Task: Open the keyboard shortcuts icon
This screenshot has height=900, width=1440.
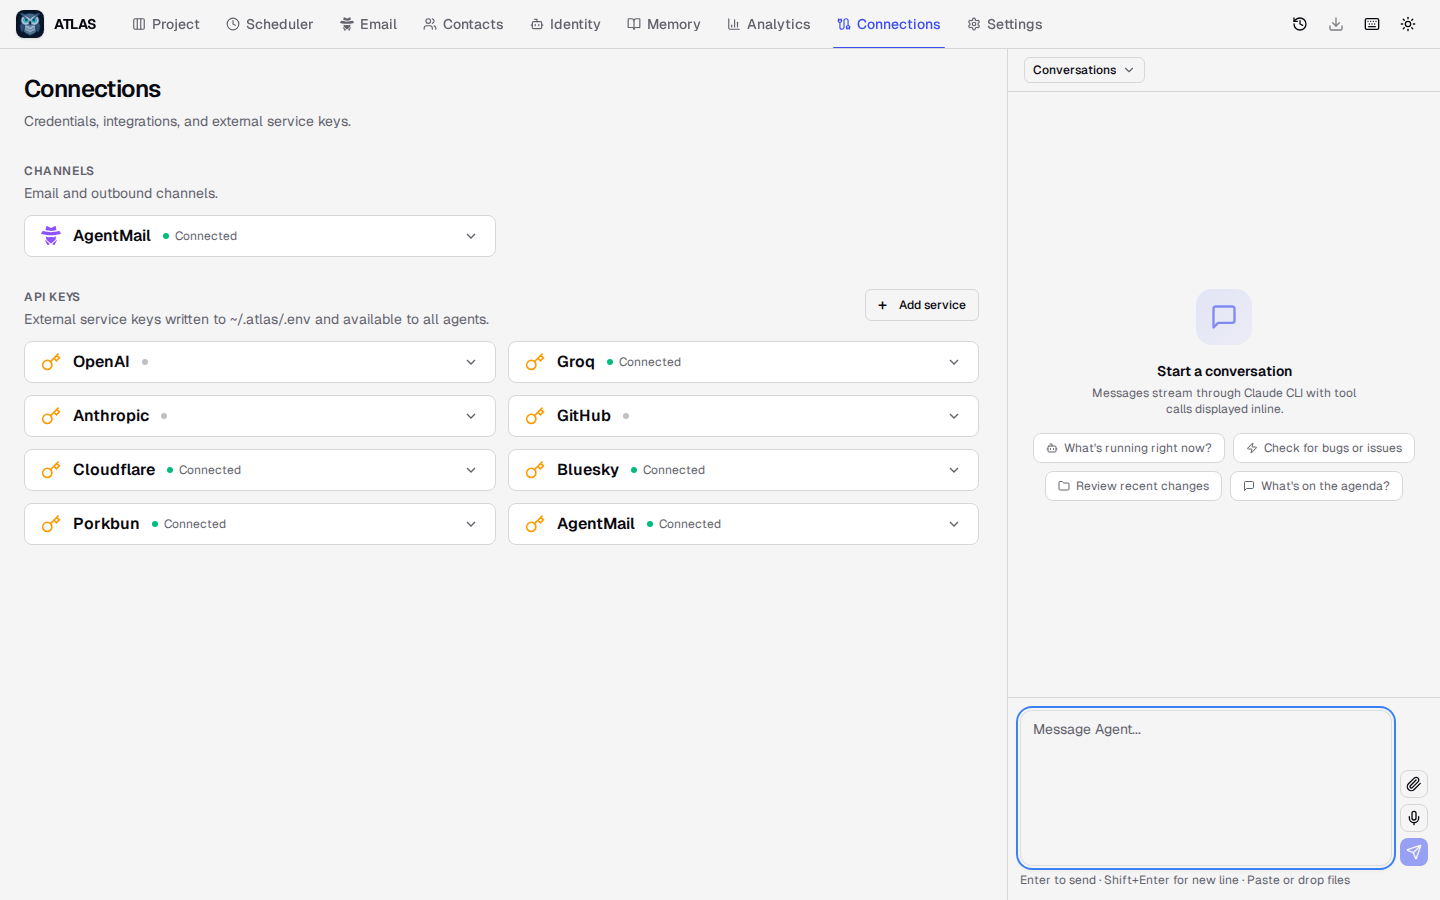Action: 1372,24
